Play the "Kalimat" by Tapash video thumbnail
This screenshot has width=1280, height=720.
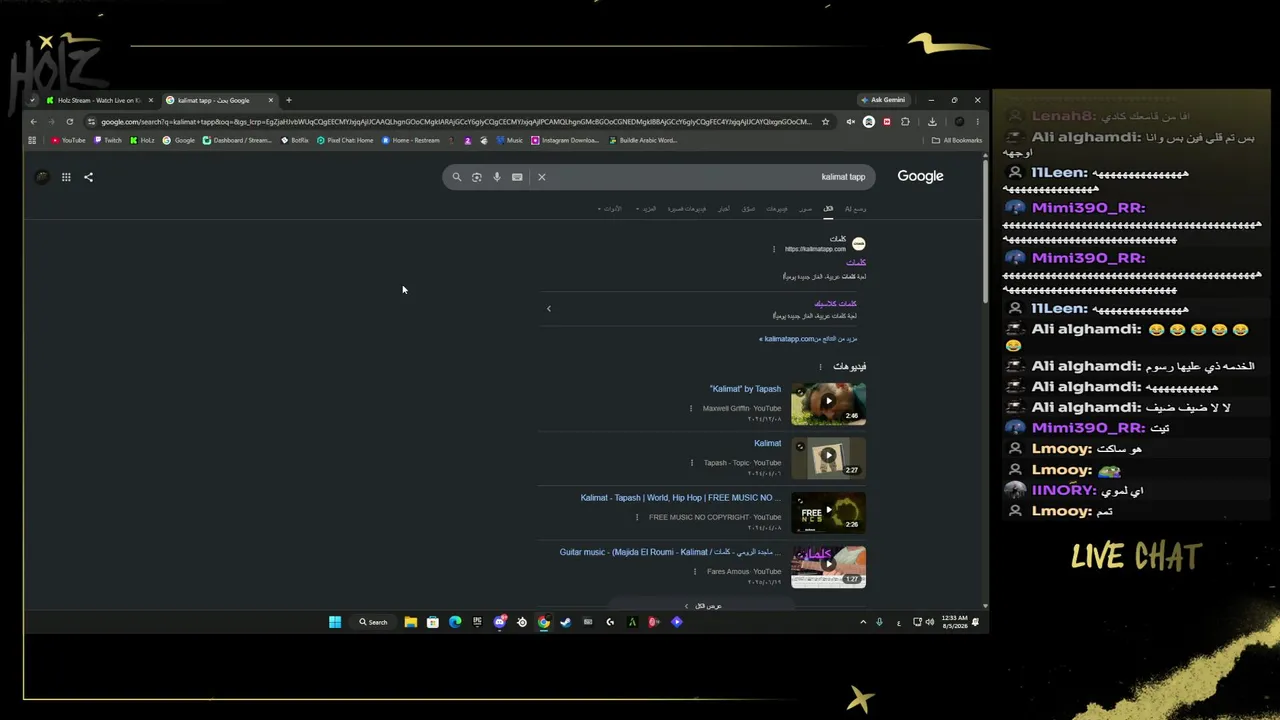[x=828, y=402]
